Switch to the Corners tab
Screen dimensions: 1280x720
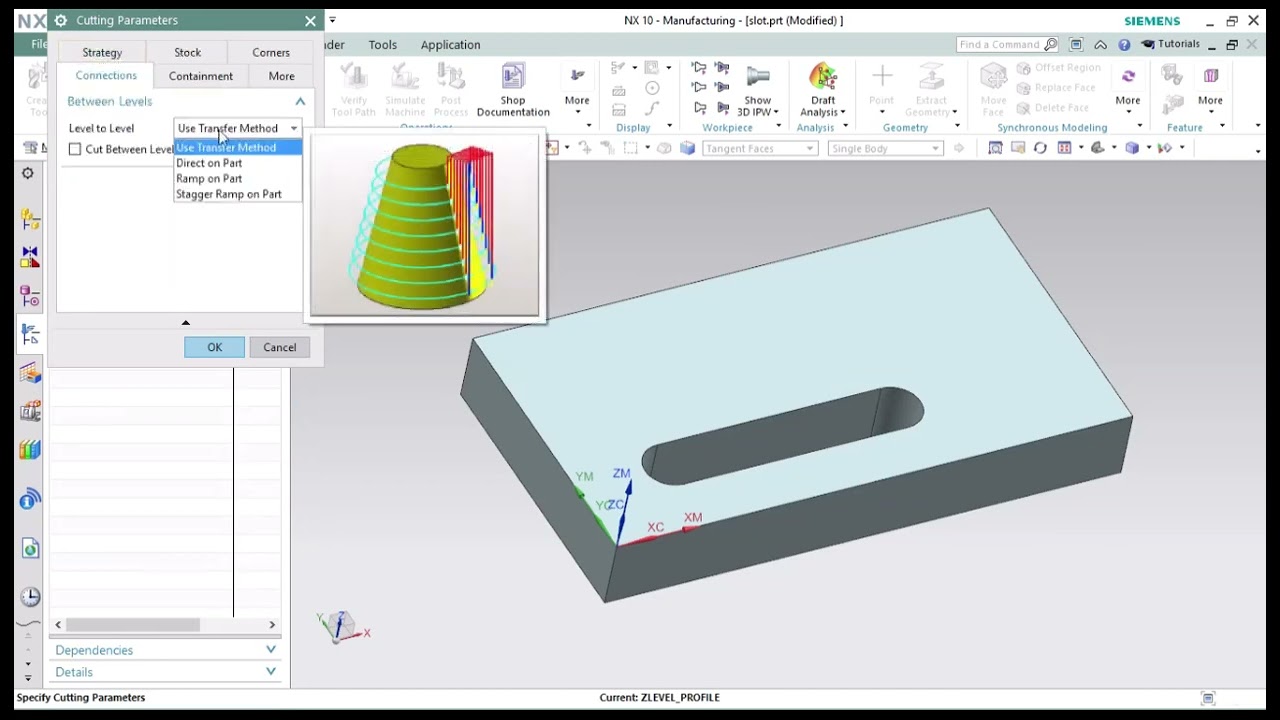point(271,52)
